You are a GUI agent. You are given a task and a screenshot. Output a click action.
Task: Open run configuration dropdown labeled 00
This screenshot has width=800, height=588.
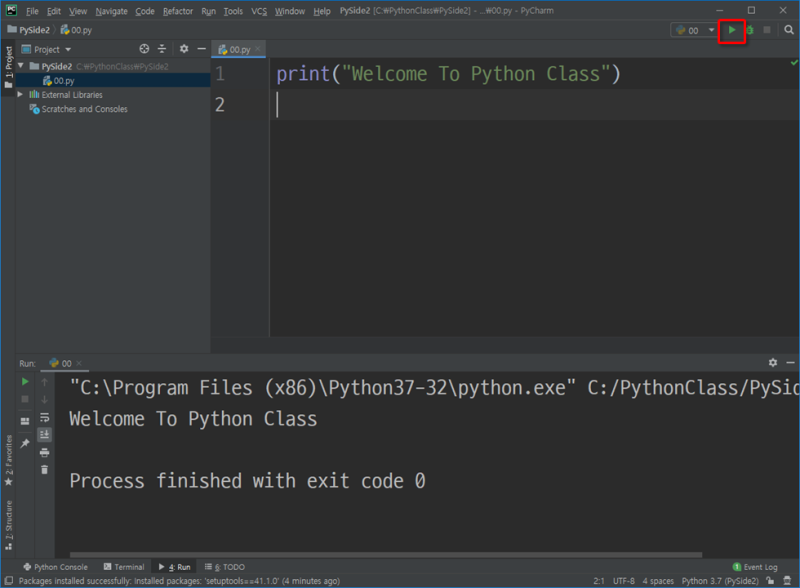[696, 30]
